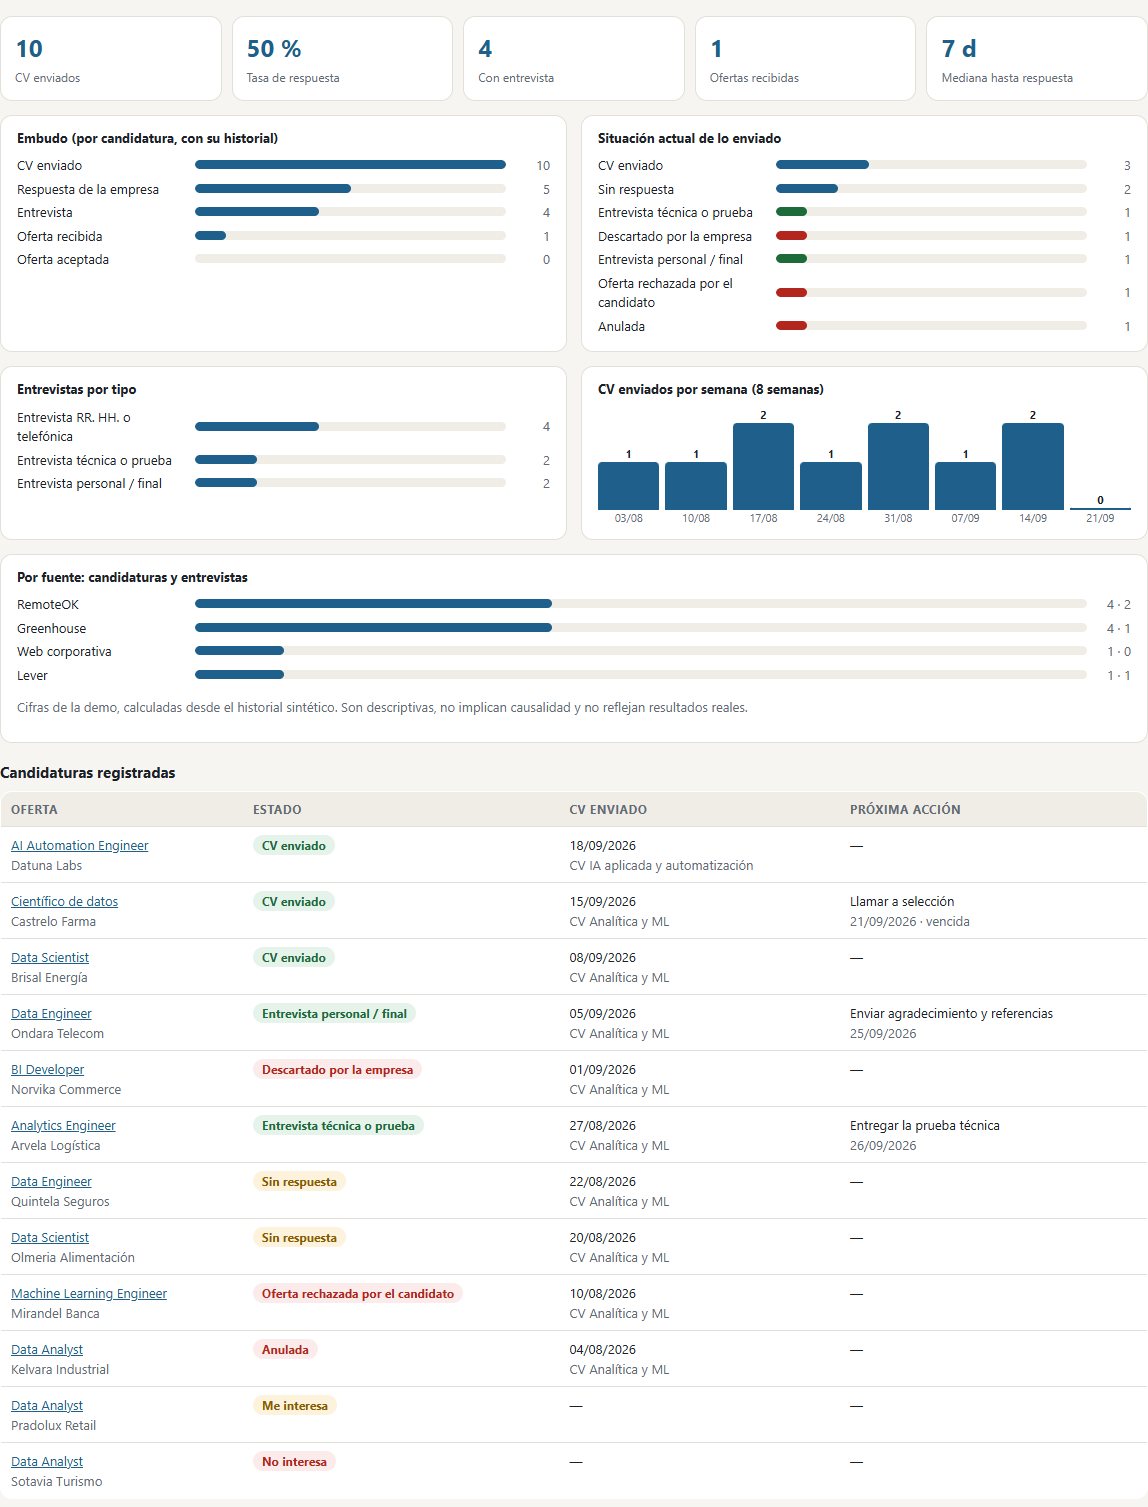Click the '1 Ofertas recibidas' summary card

805,59
